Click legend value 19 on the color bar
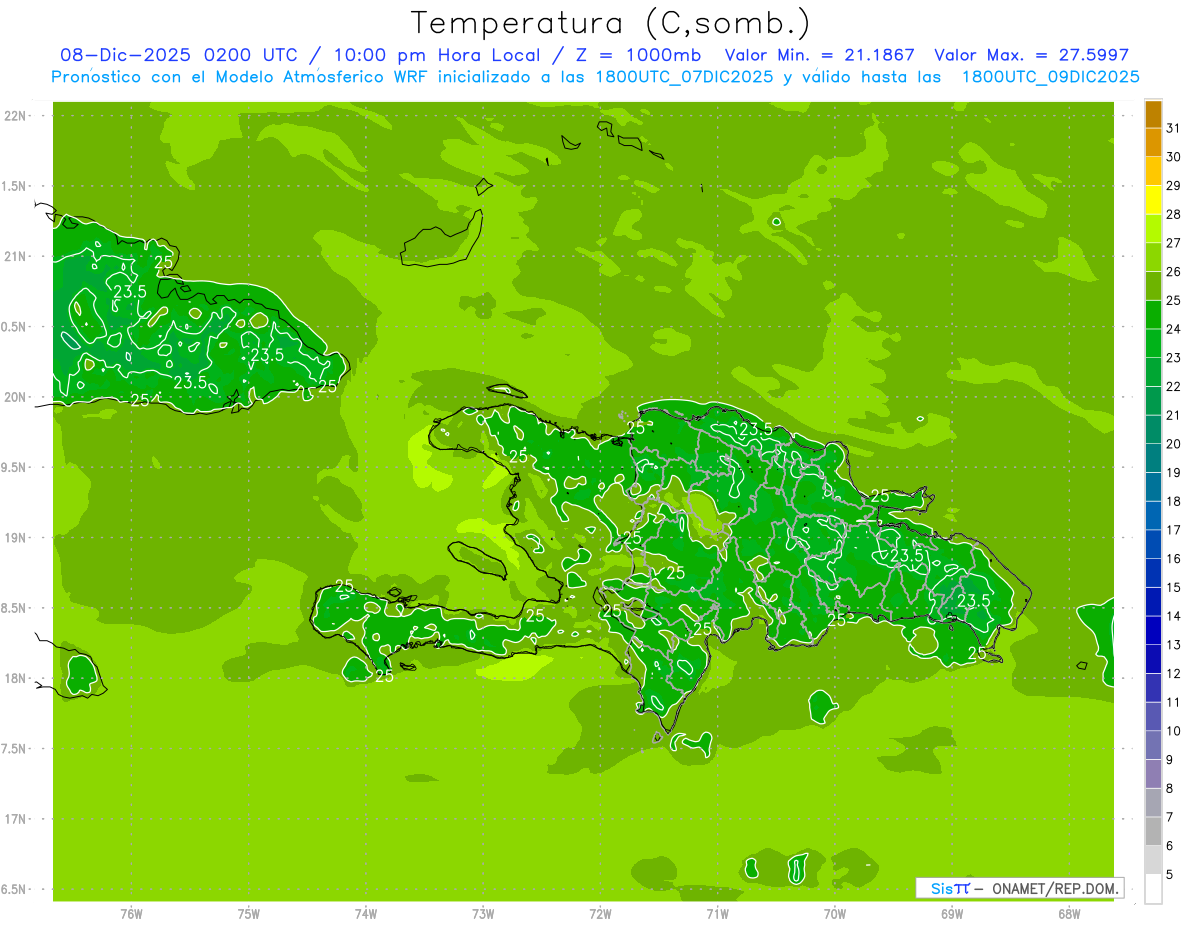The width and height of the screenshot is (1200, 927). pos(1174,473)
